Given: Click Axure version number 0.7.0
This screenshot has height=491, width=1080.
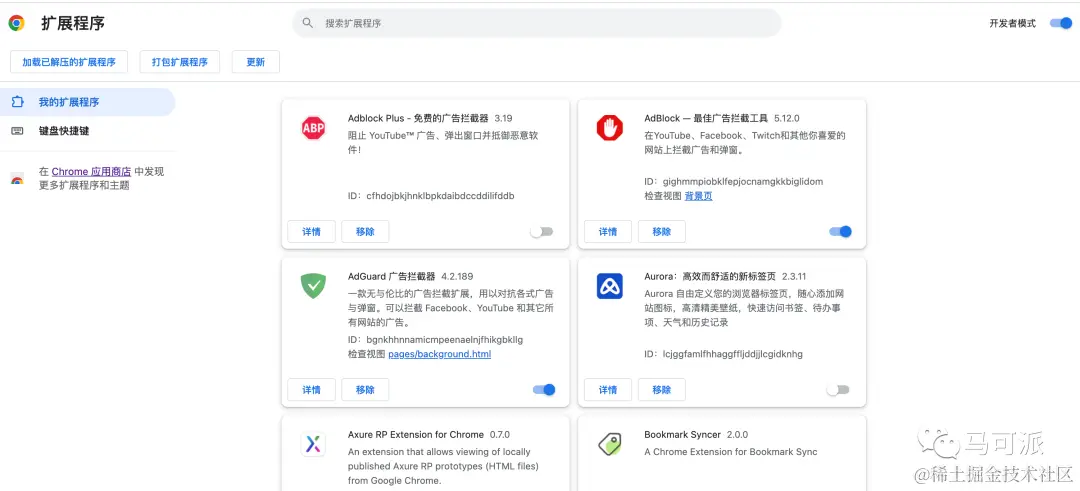Looking at the screenshot, I should (x=499, y=435).
